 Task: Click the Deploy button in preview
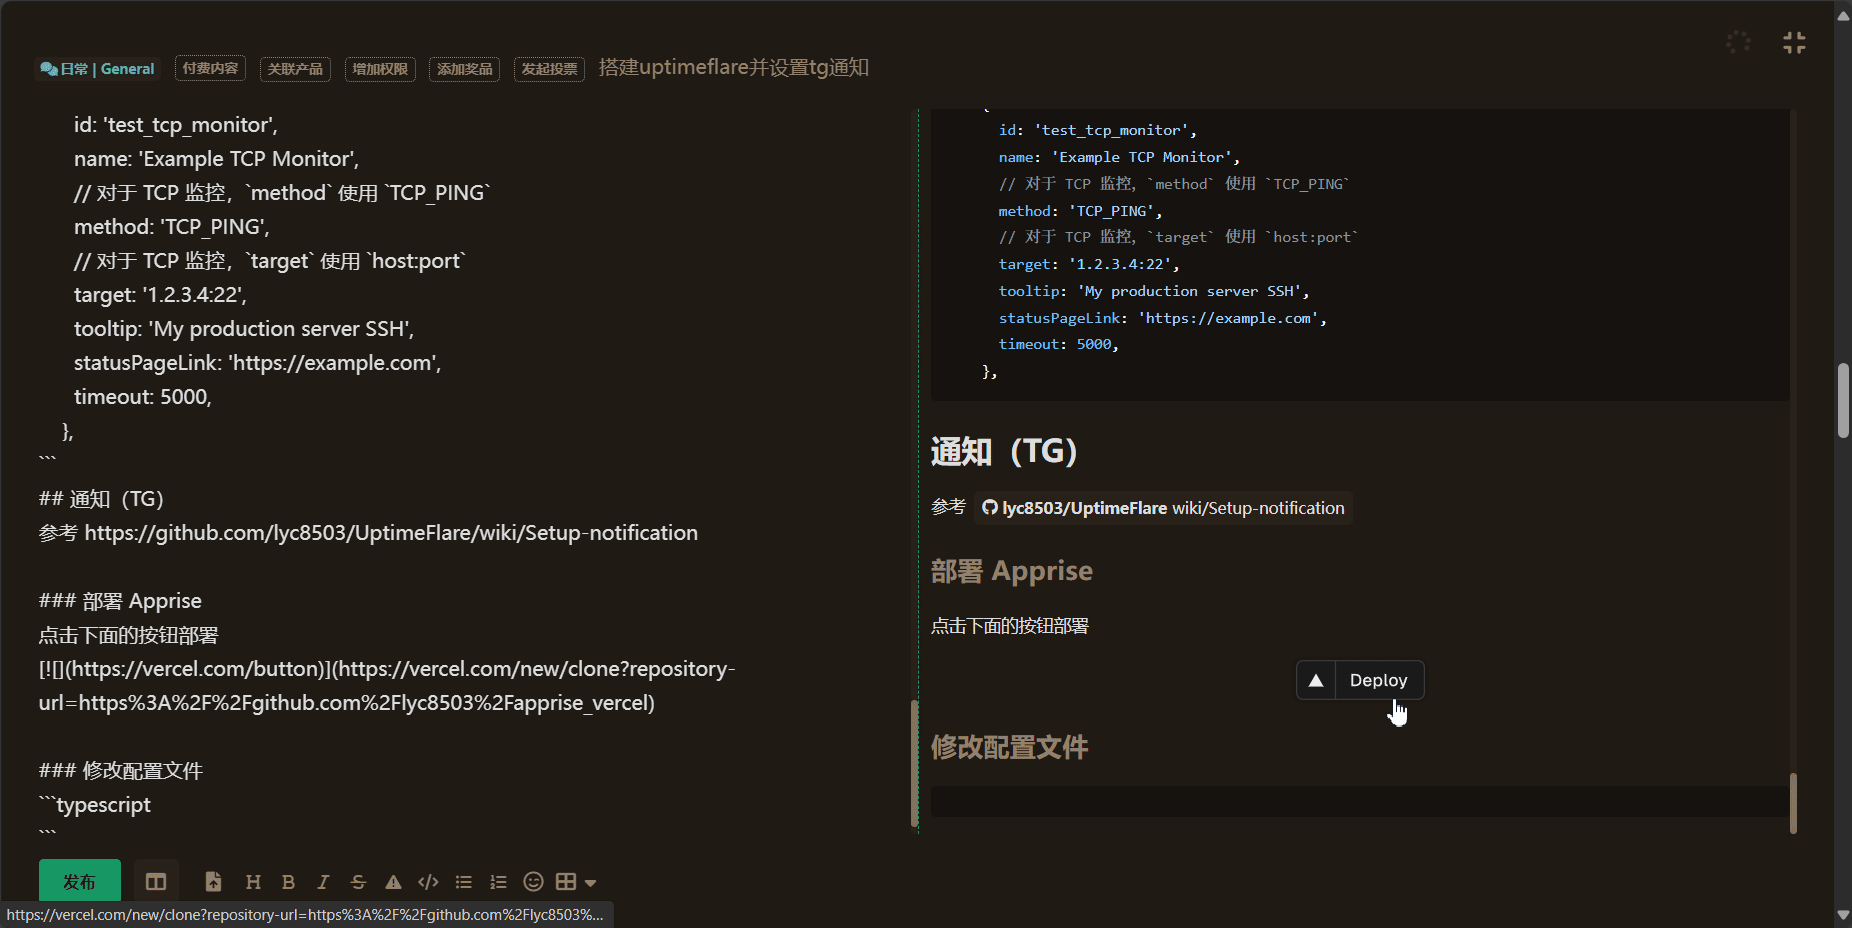tap(1360, 680)
